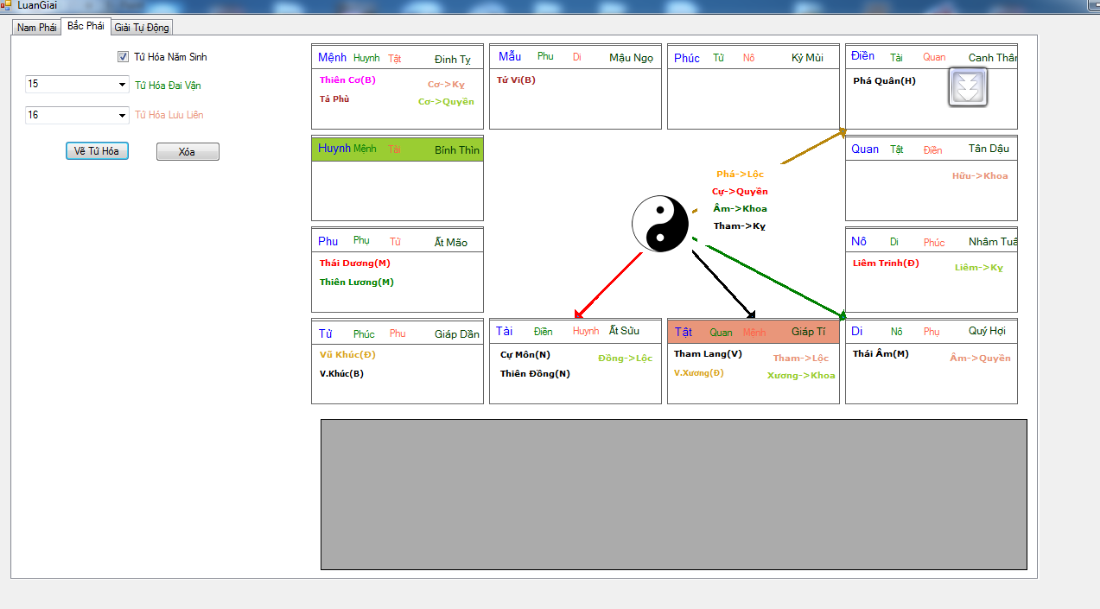Viewport: 1100px width, 609px height.
Task: Select the orange highlighted Tật palace header
Action: (x=753, y=332)
